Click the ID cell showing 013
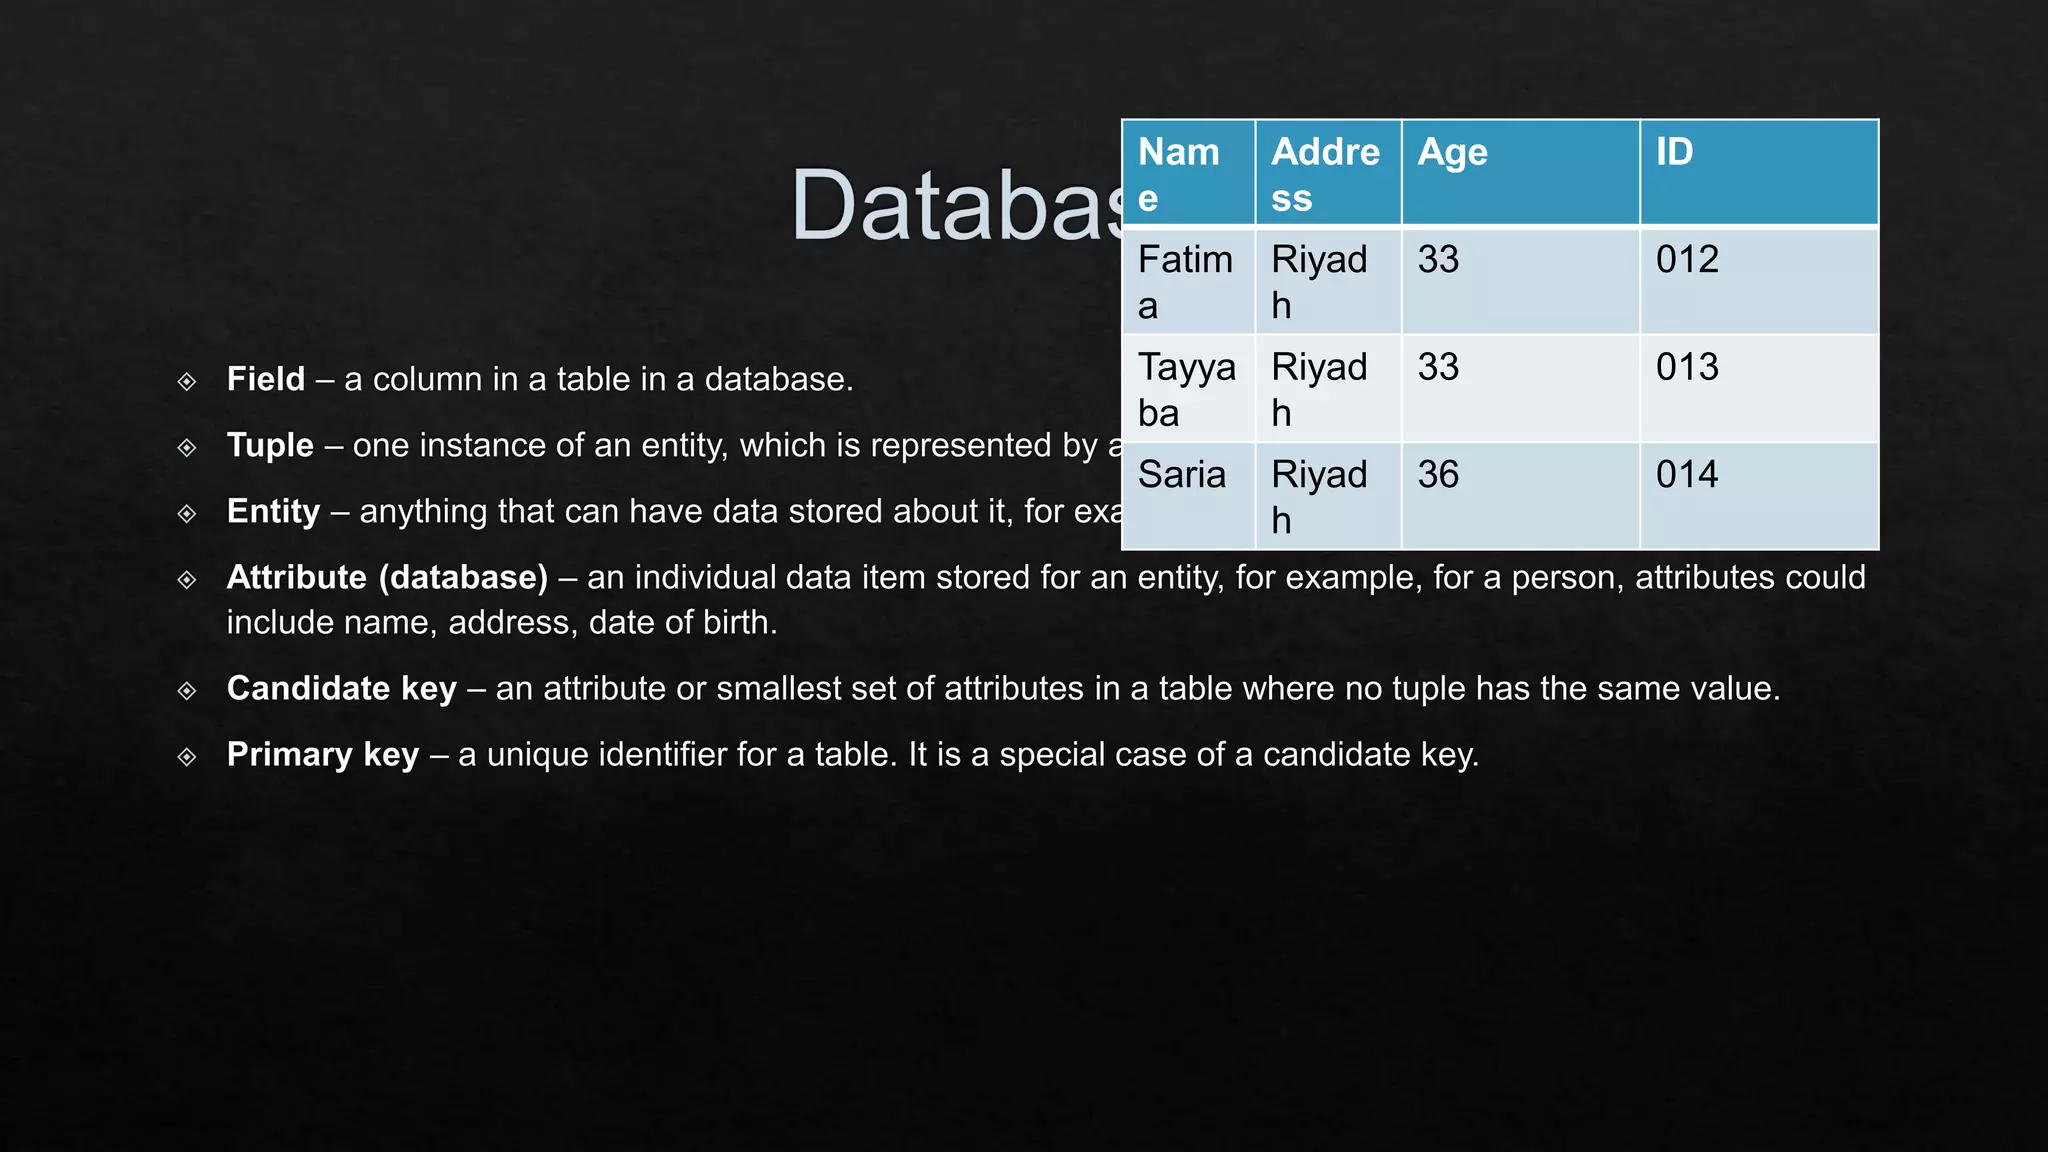The width and height of the screenshot is (2048, 1152). (x=1760, y=389)
